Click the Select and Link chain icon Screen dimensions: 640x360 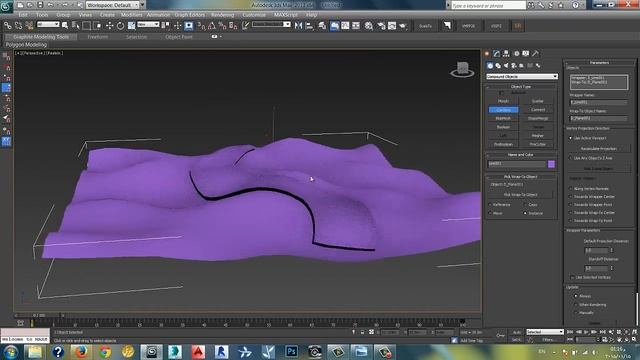(x=7, y=26)
